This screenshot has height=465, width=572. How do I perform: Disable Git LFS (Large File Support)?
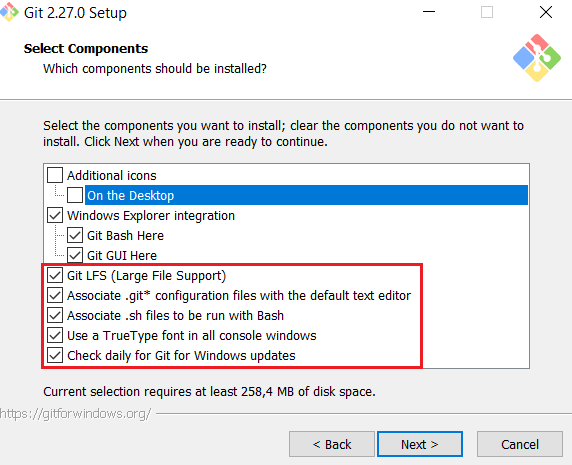(55, 275)
